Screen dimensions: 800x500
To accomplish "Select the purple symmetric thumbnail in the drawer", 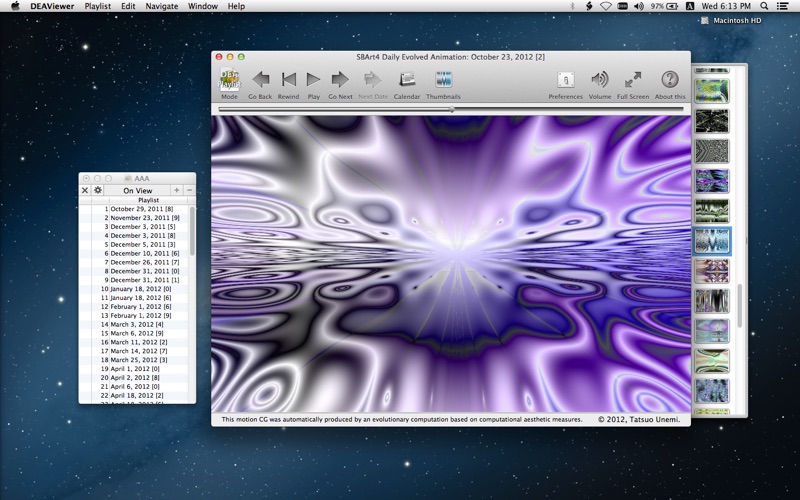I will pos(712,271).
